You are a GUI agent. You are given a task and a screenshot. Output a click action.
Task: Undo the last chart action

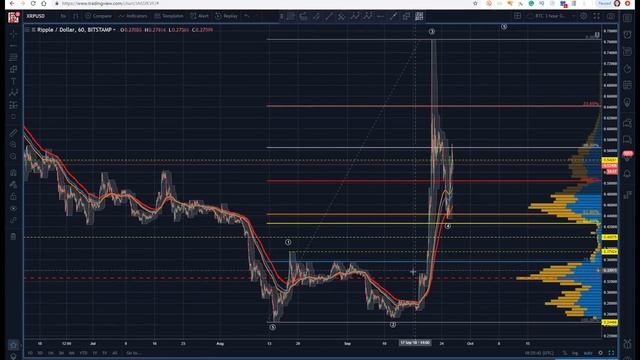pyautogui.click(x=247, y=16)
